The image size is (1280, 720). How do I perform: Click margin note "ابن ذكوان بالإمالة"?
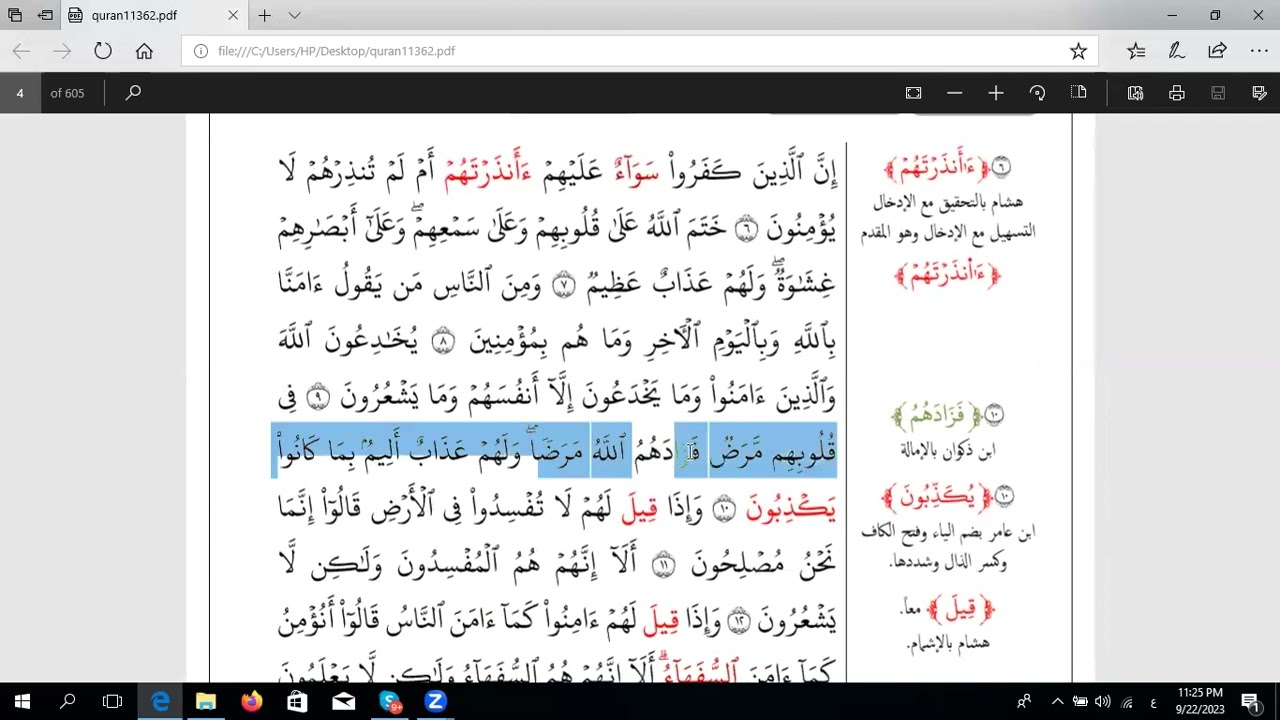tap(947, 451)
